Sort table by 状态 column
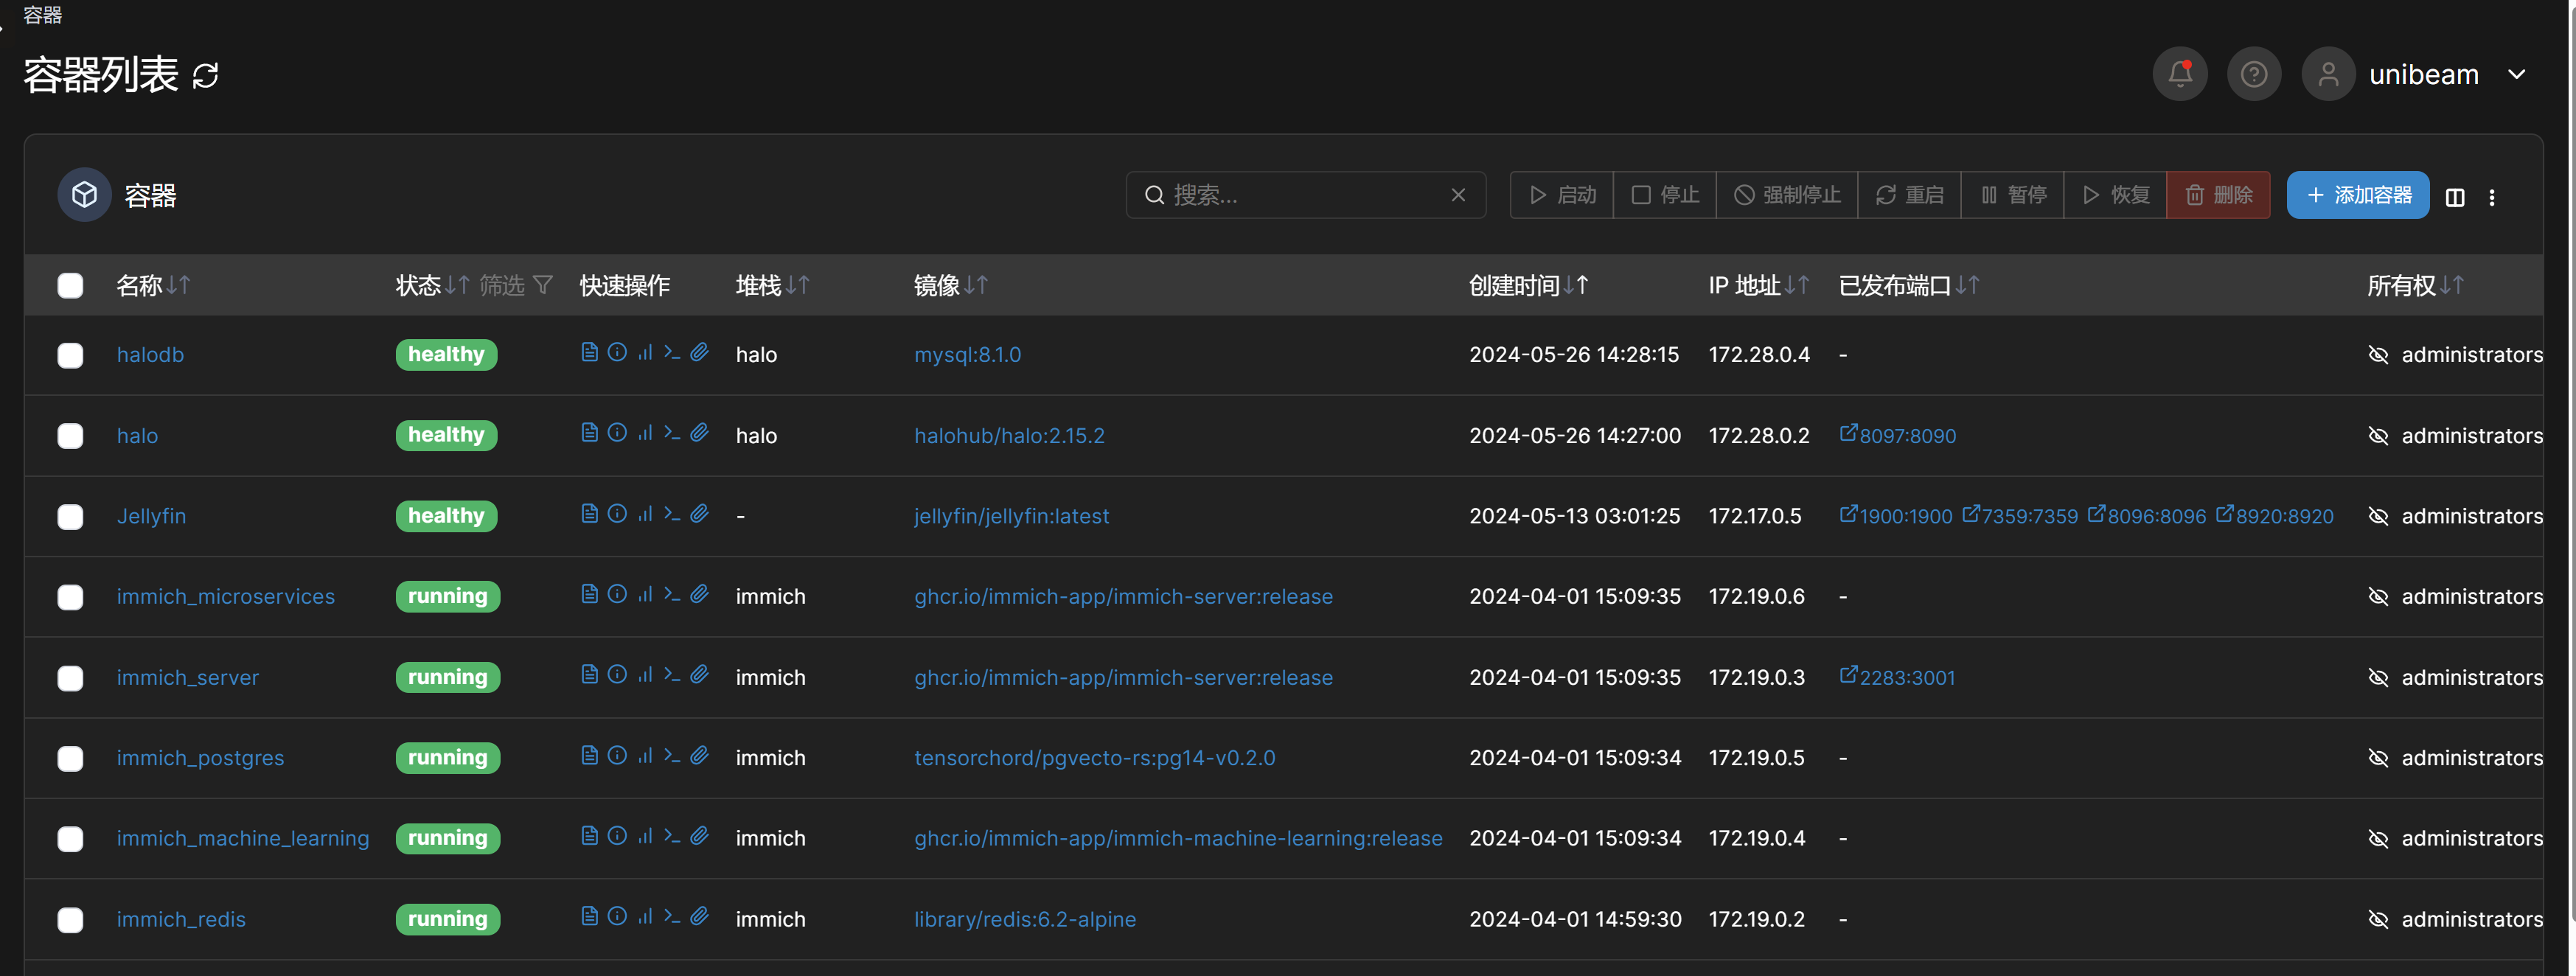The width and height of the screenshot is (2576, 976). [432, 286]
